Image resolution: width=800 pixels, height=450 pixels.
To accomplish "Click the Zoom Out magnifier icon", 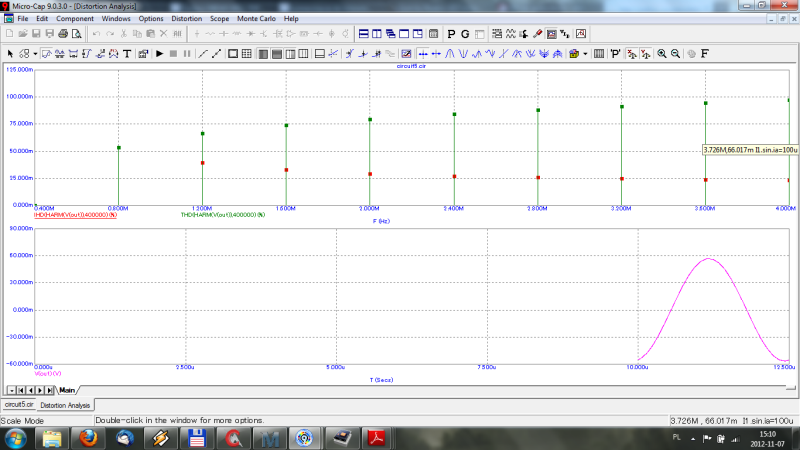I will (675, 54).
